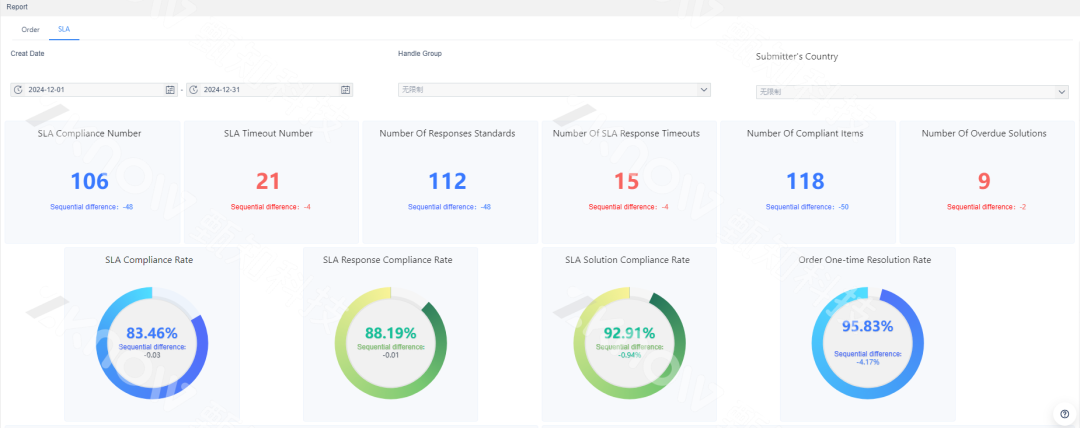Select the SLA tab

click(x=64, y=29)
